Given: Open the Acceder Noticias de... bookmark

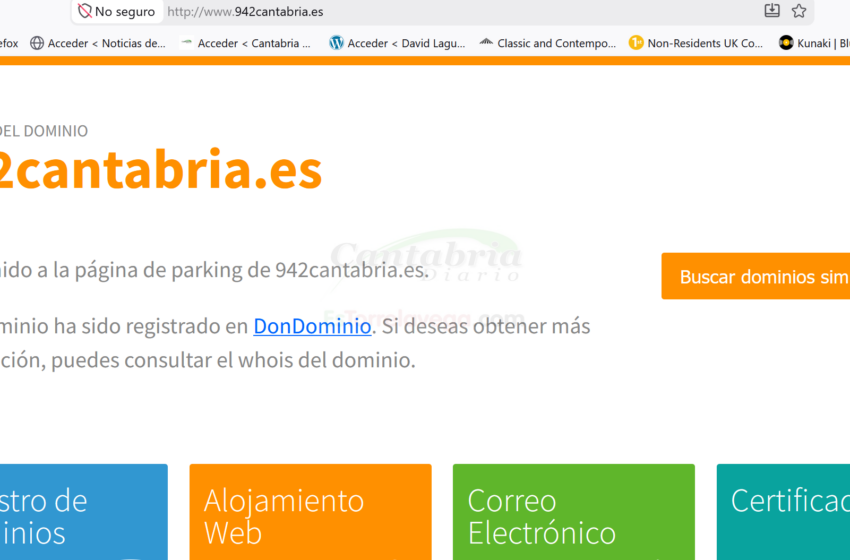Looking at the screenshot, I should point(98,43).
